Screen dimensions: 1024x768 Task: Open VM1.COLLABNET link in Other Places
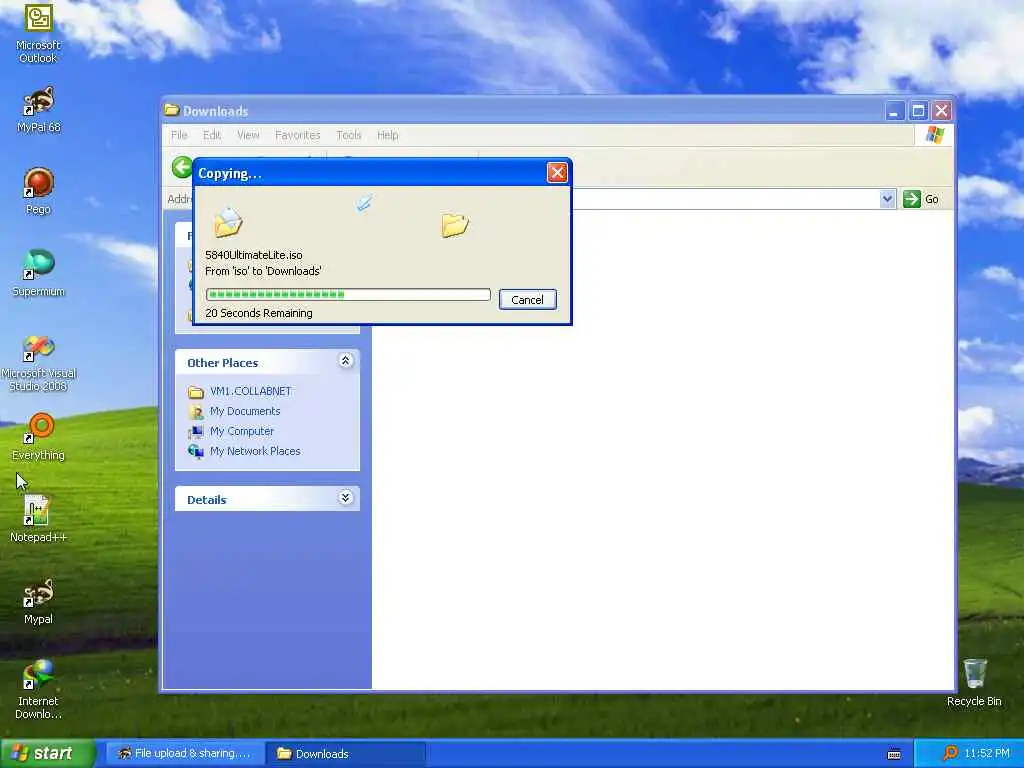[x=251, y=391]
